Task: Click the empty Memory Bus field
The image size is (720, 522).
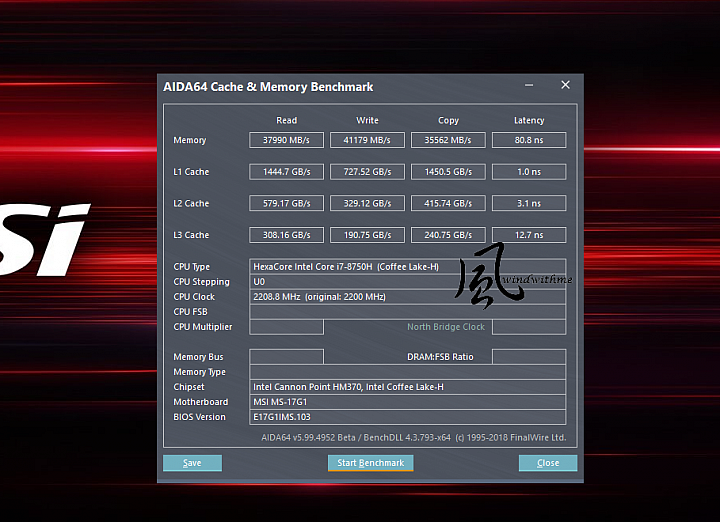Action: pyautogui.click(x=287, y=357)
